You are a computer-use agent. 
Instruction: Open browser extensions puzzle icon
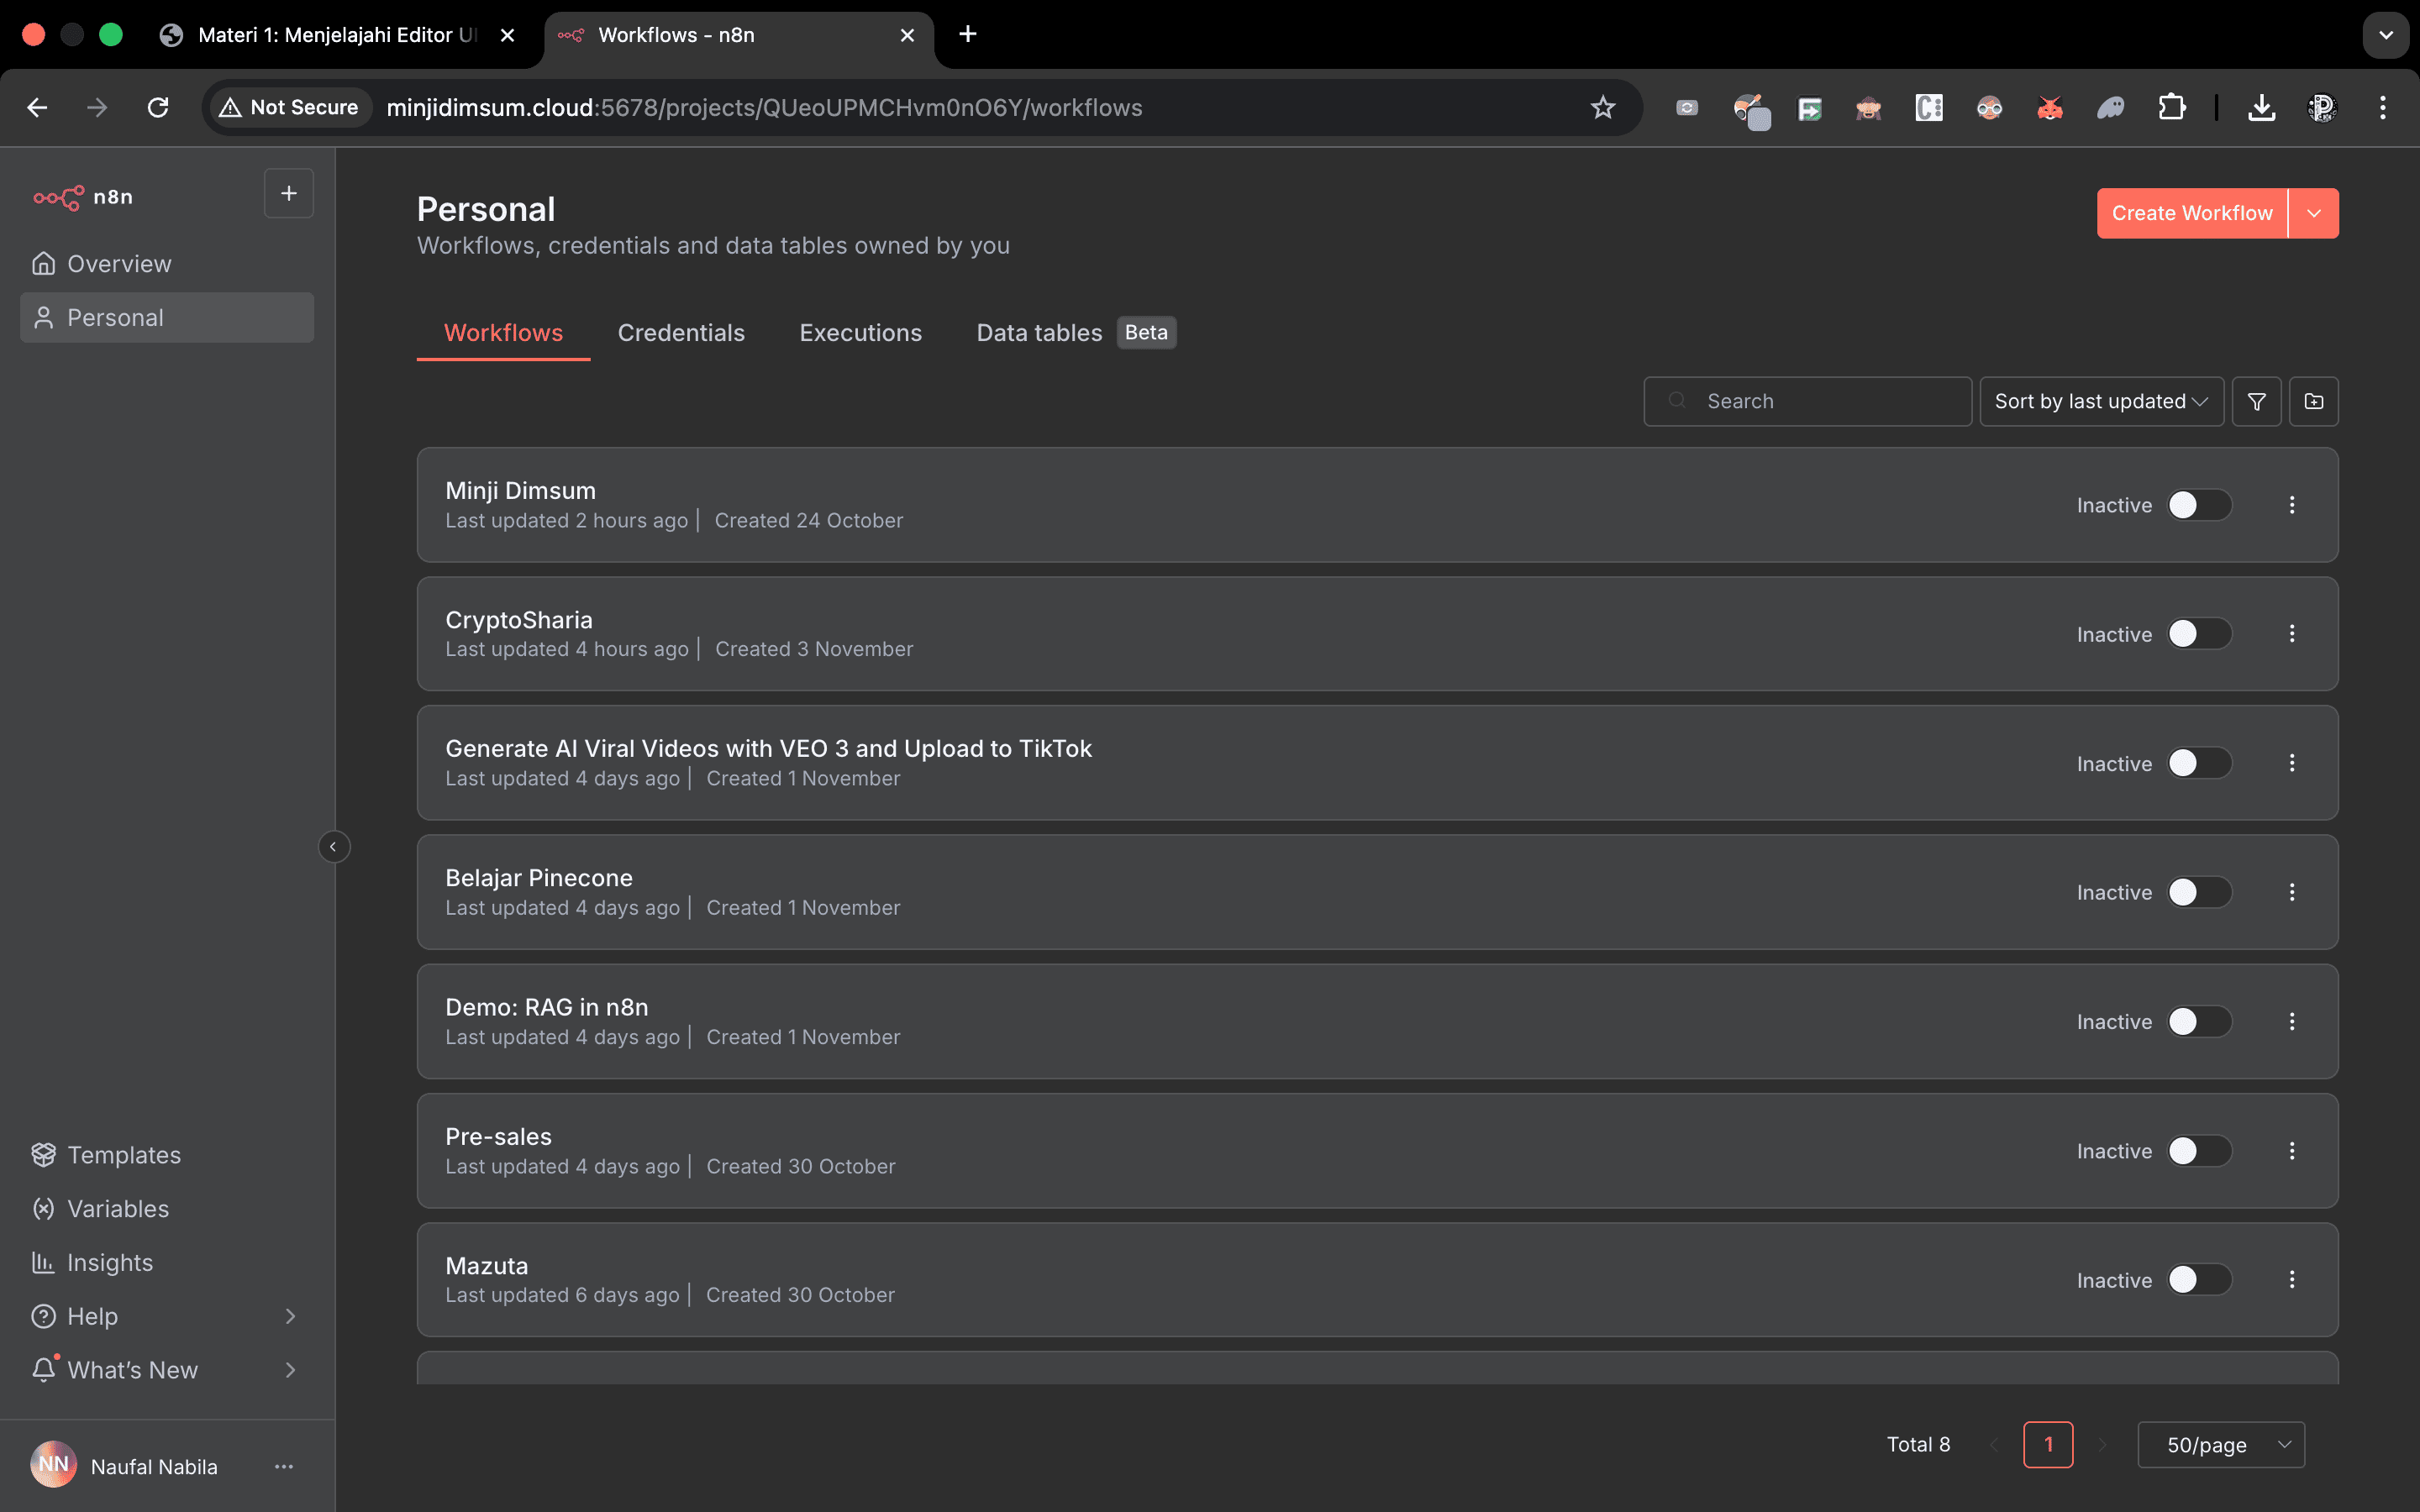tap(2171, 108)
